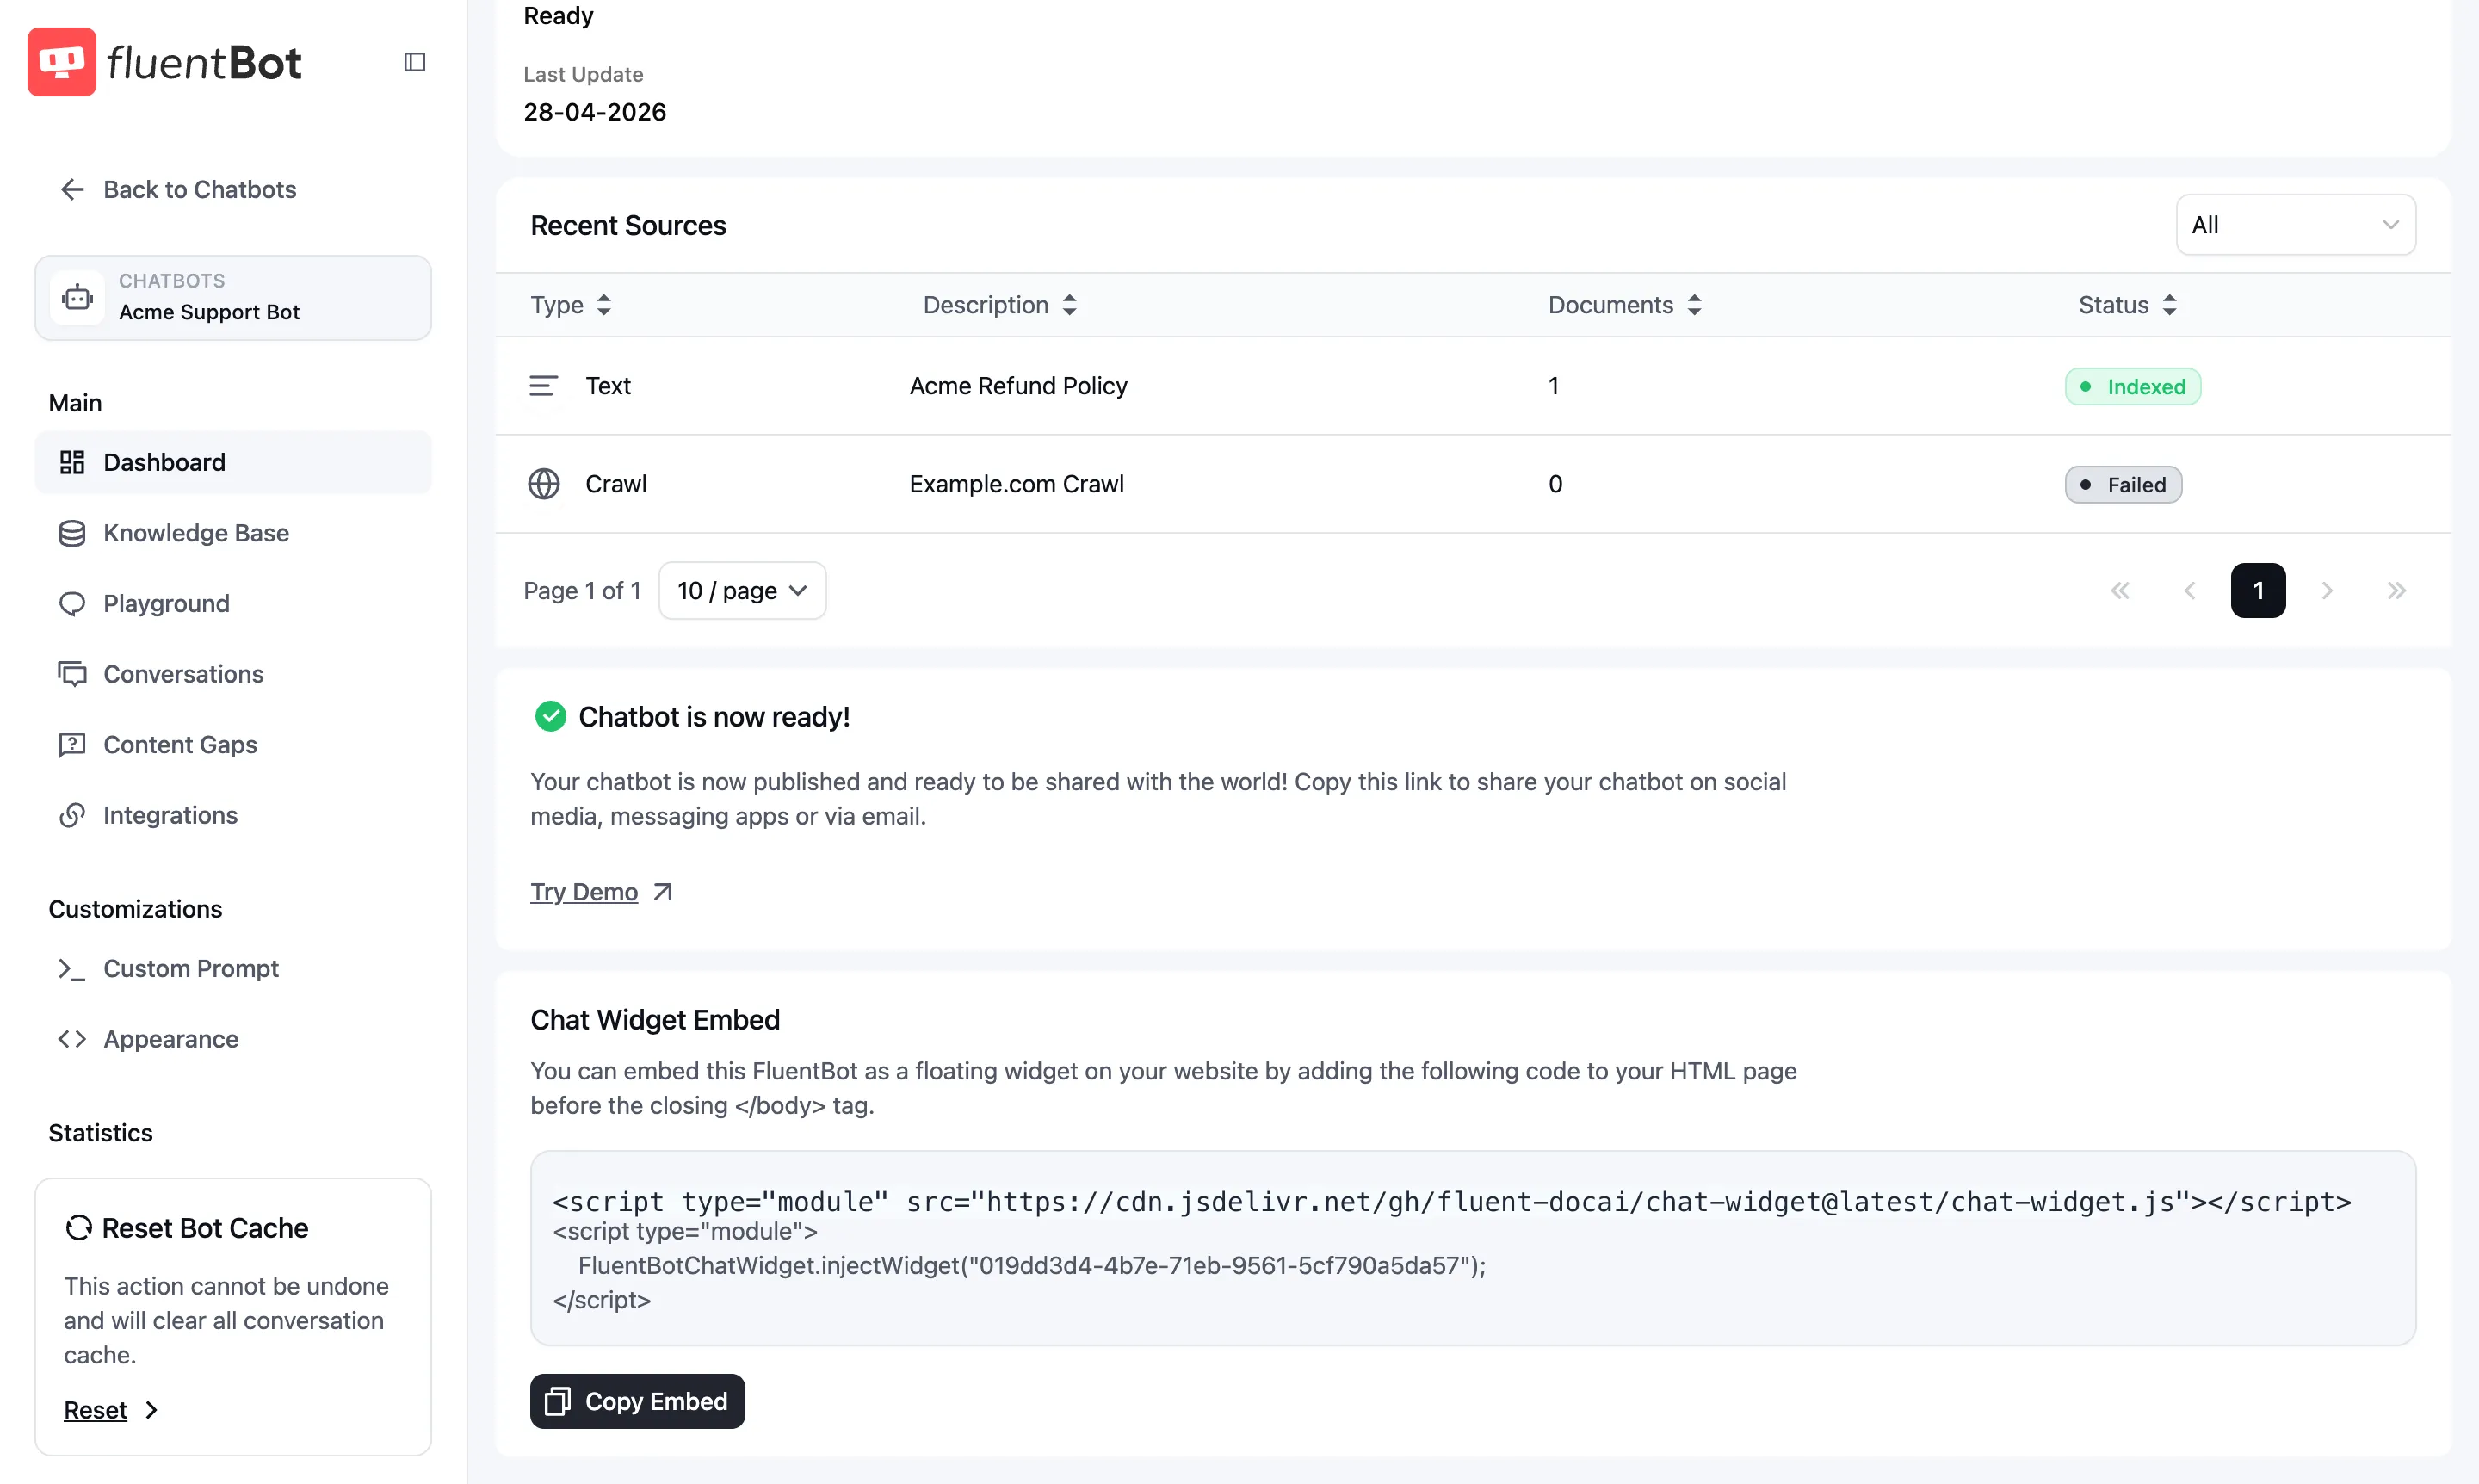Click the green ready checkmark icon
The height and width of the screenshot is (1484, 2479).
tap(550, 716)
